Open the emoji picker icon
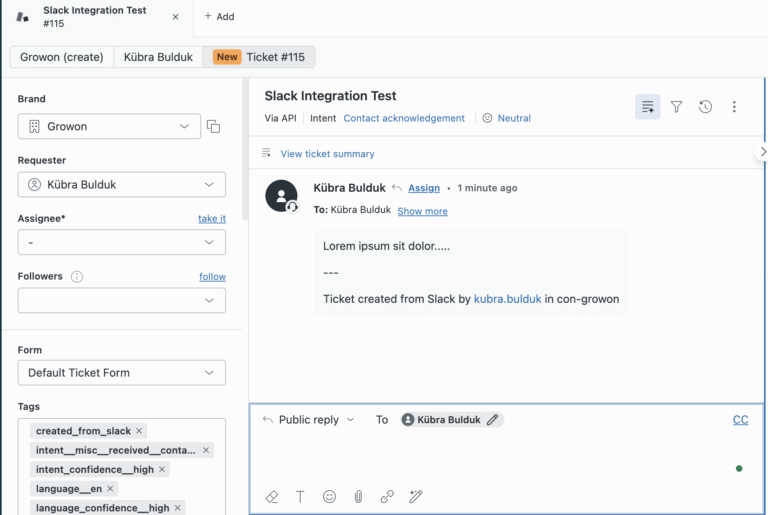 (329, 497)
